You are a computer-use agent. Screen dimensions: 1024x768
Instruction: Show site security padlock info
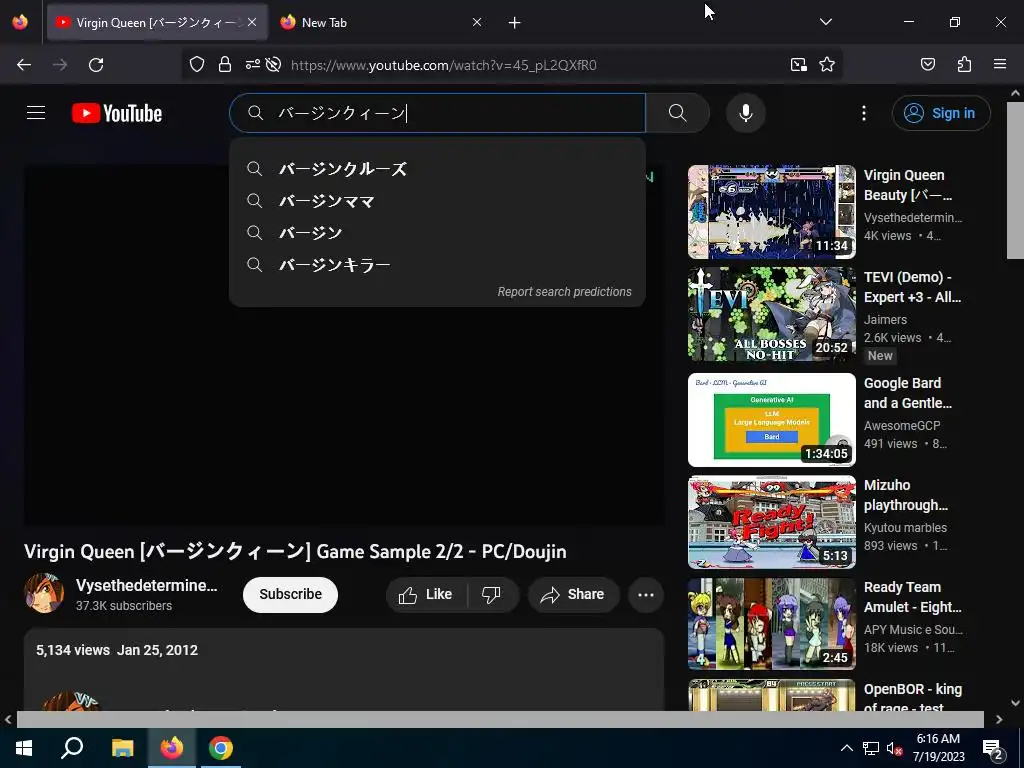[225, 64]
